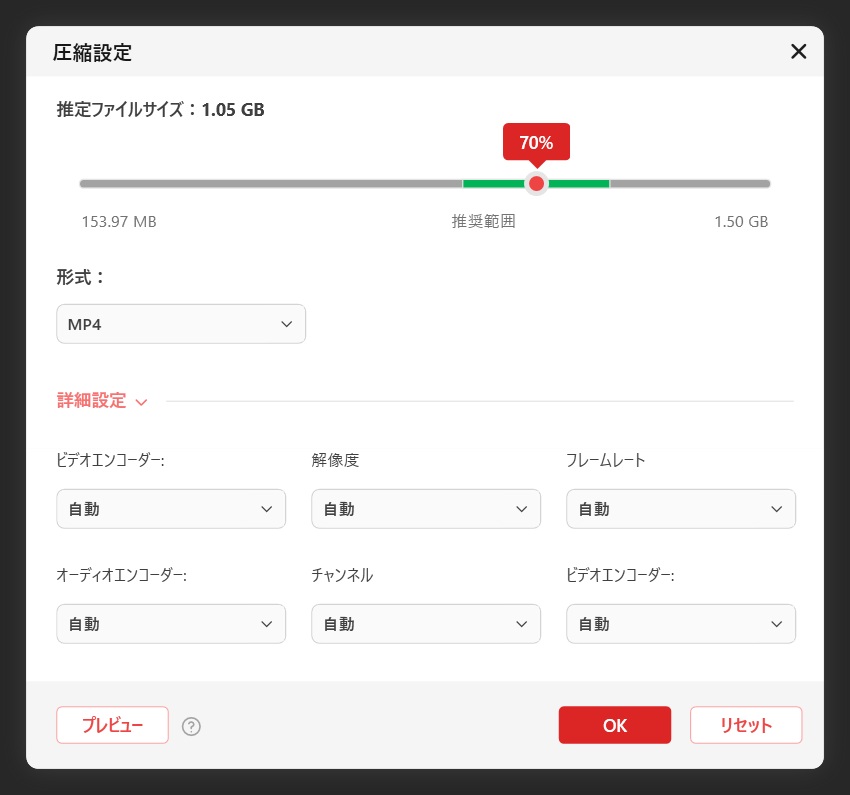Screen dimensions: 850x795
Task: Open ビデオエンコーダー dropdown below フレームレート
Action: pyautogui.click(x=680, y=624)
